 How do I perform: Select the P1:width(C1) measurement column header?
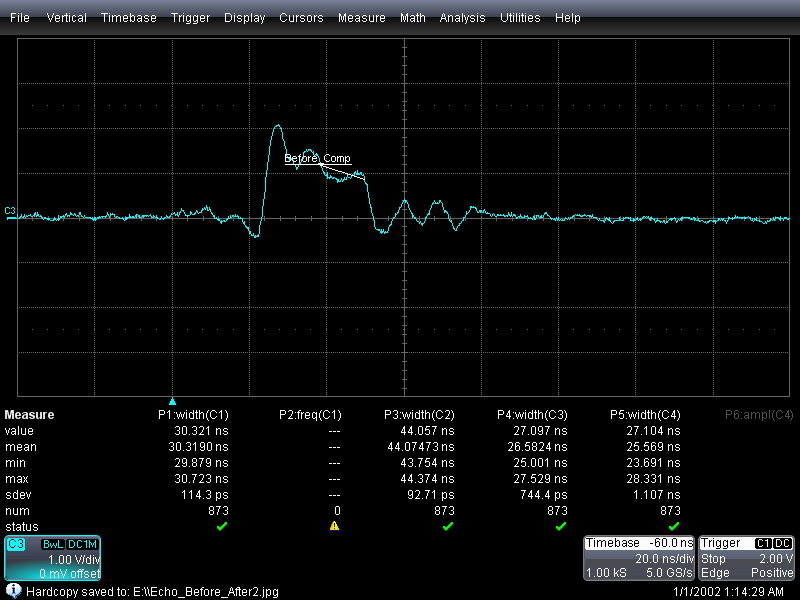coord(193,415)
